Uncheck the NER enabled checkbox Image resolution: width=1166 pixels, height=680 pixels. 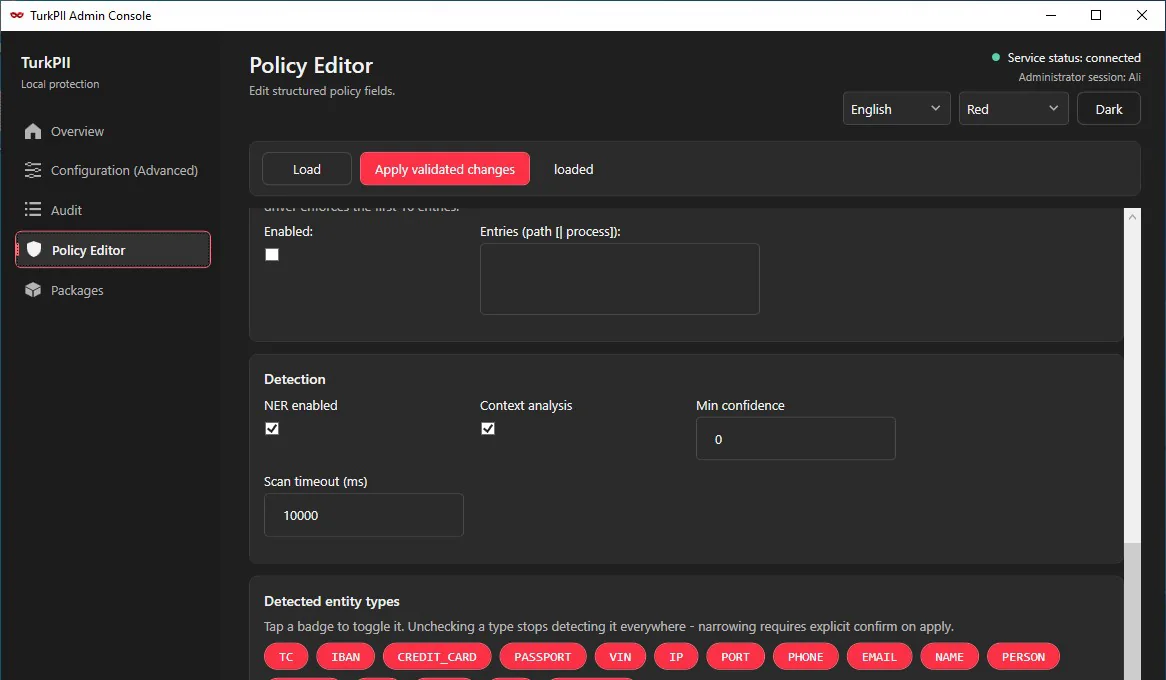pos(272,429)
